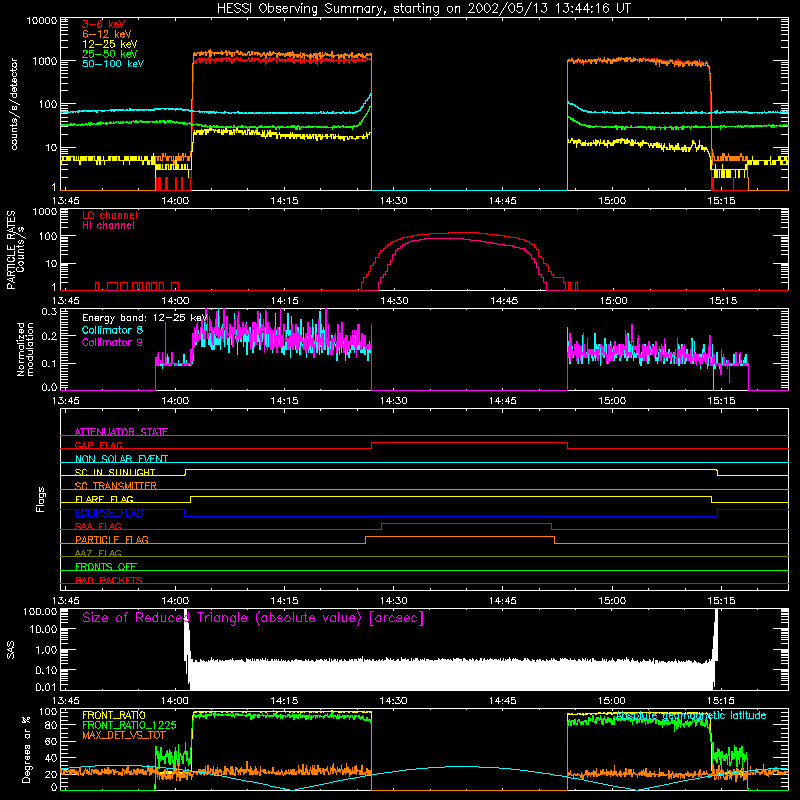Click the BAD_PACKETS flag label
Viewport: 800px width, 800px height.
pyautogui.click(x=109, y=580)
